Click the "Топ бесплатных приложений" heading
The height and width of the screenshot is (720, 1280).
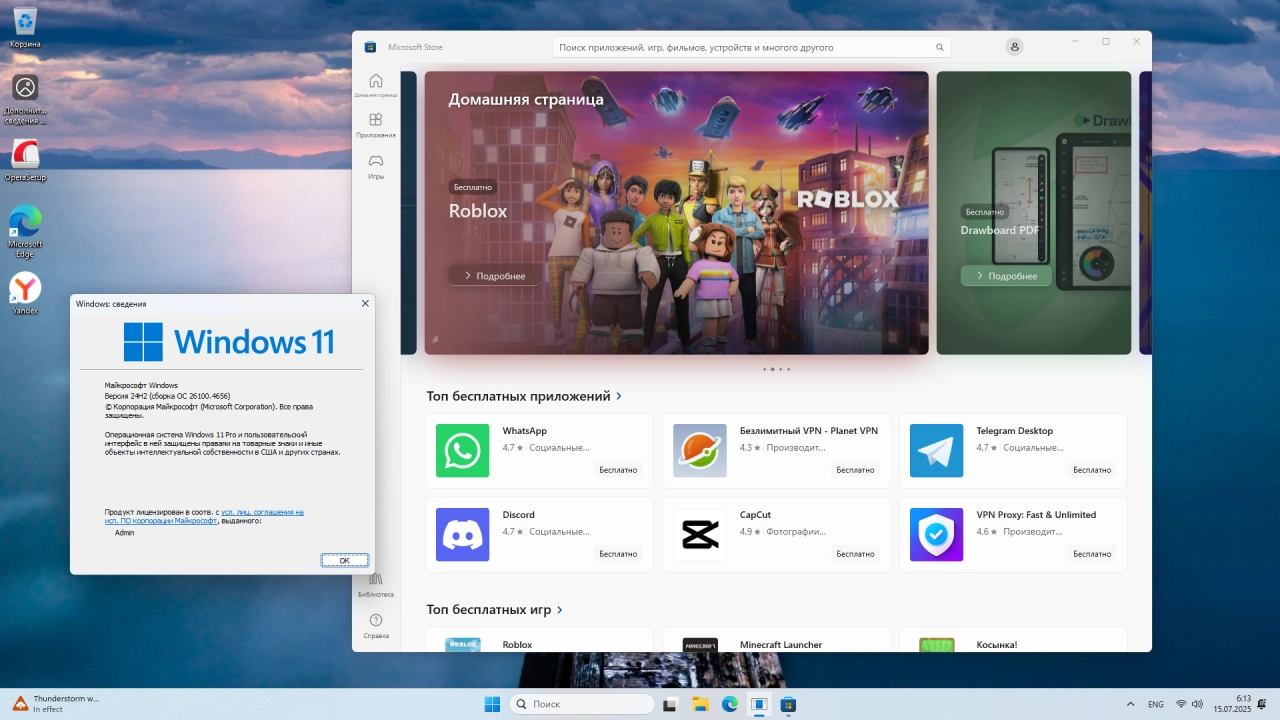point(518,396)
